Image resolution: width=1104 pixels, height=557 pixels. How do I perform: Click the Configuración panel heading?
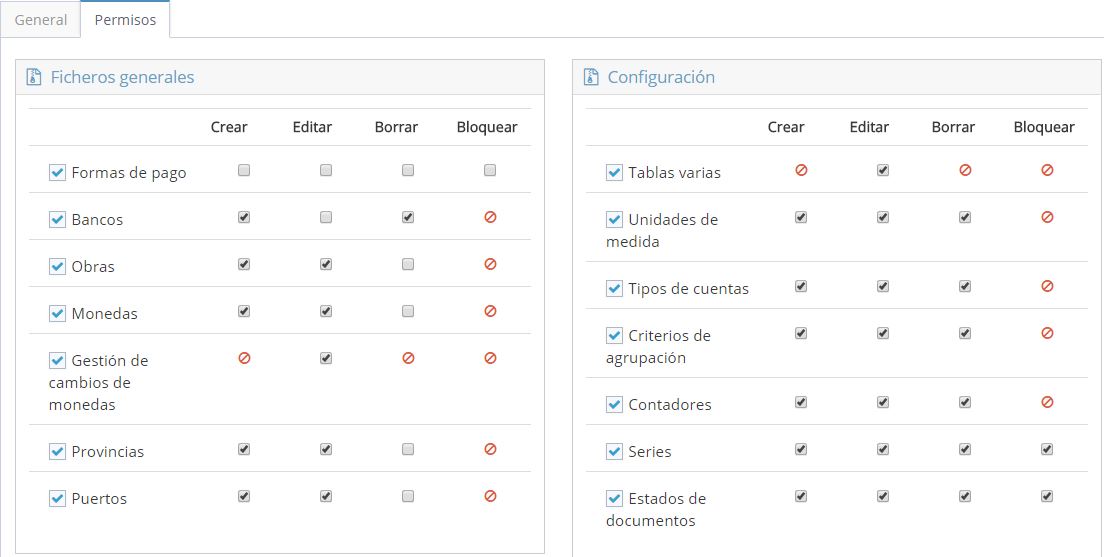(661, 77)
